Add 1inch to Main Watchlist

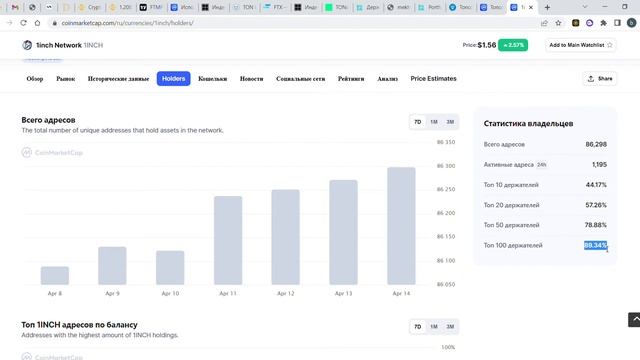580,45
